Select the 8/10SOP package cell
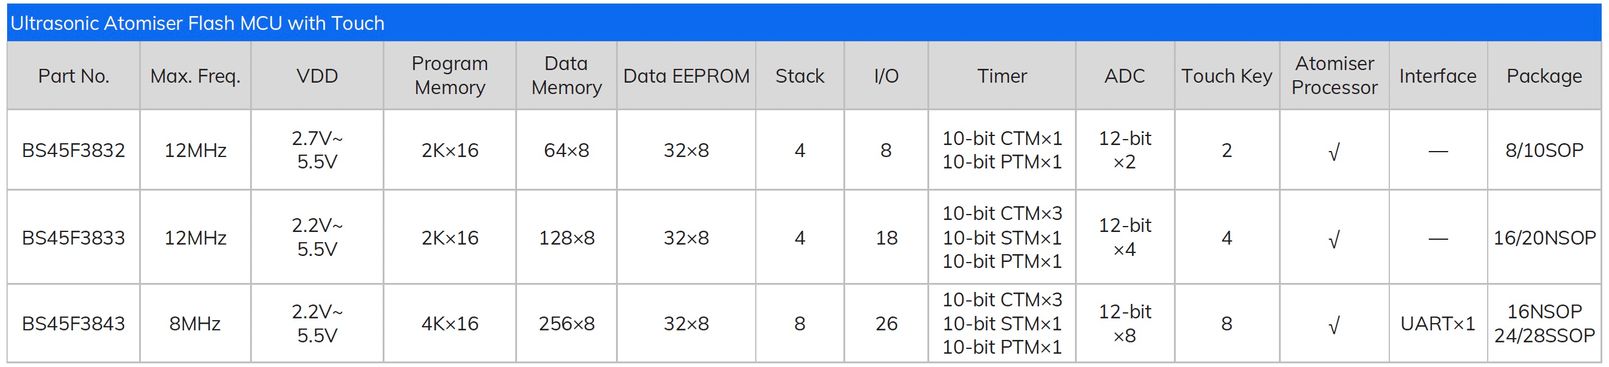Viewport: 1609px width, 367px height. (x=1544, y=150)
